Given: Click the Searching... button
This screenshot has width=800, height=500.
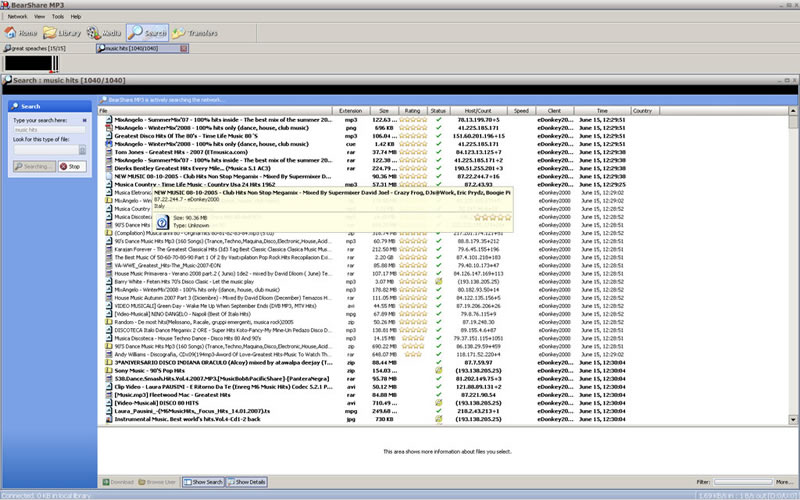Looking at the screenshot, I should [34, 166].
